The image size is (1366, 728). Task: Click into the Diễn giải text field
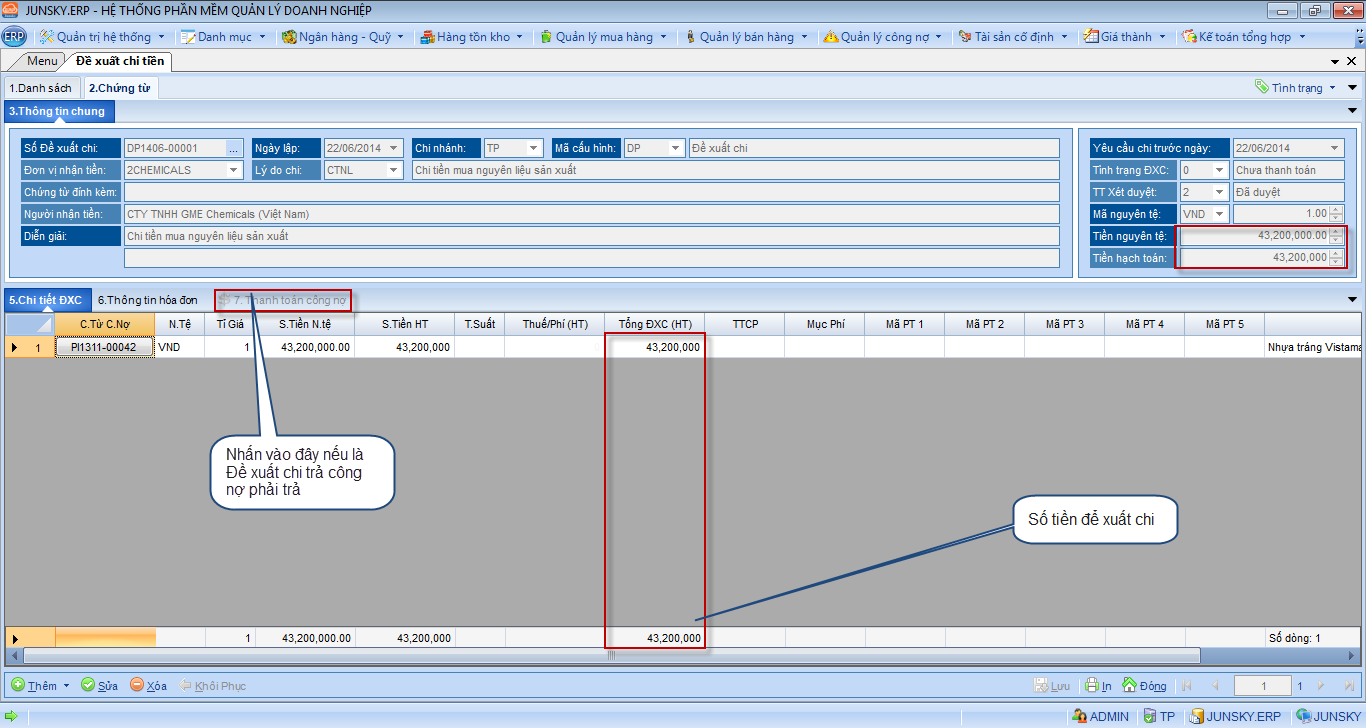pos(590,236)
